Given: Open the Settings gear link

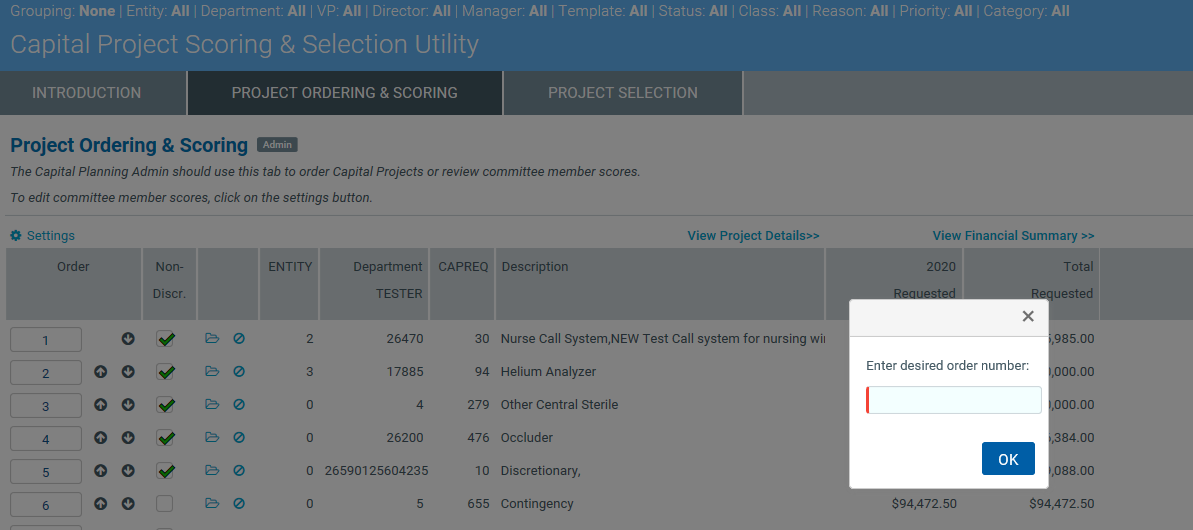Looking at the screenshot, I should [43, 236].
